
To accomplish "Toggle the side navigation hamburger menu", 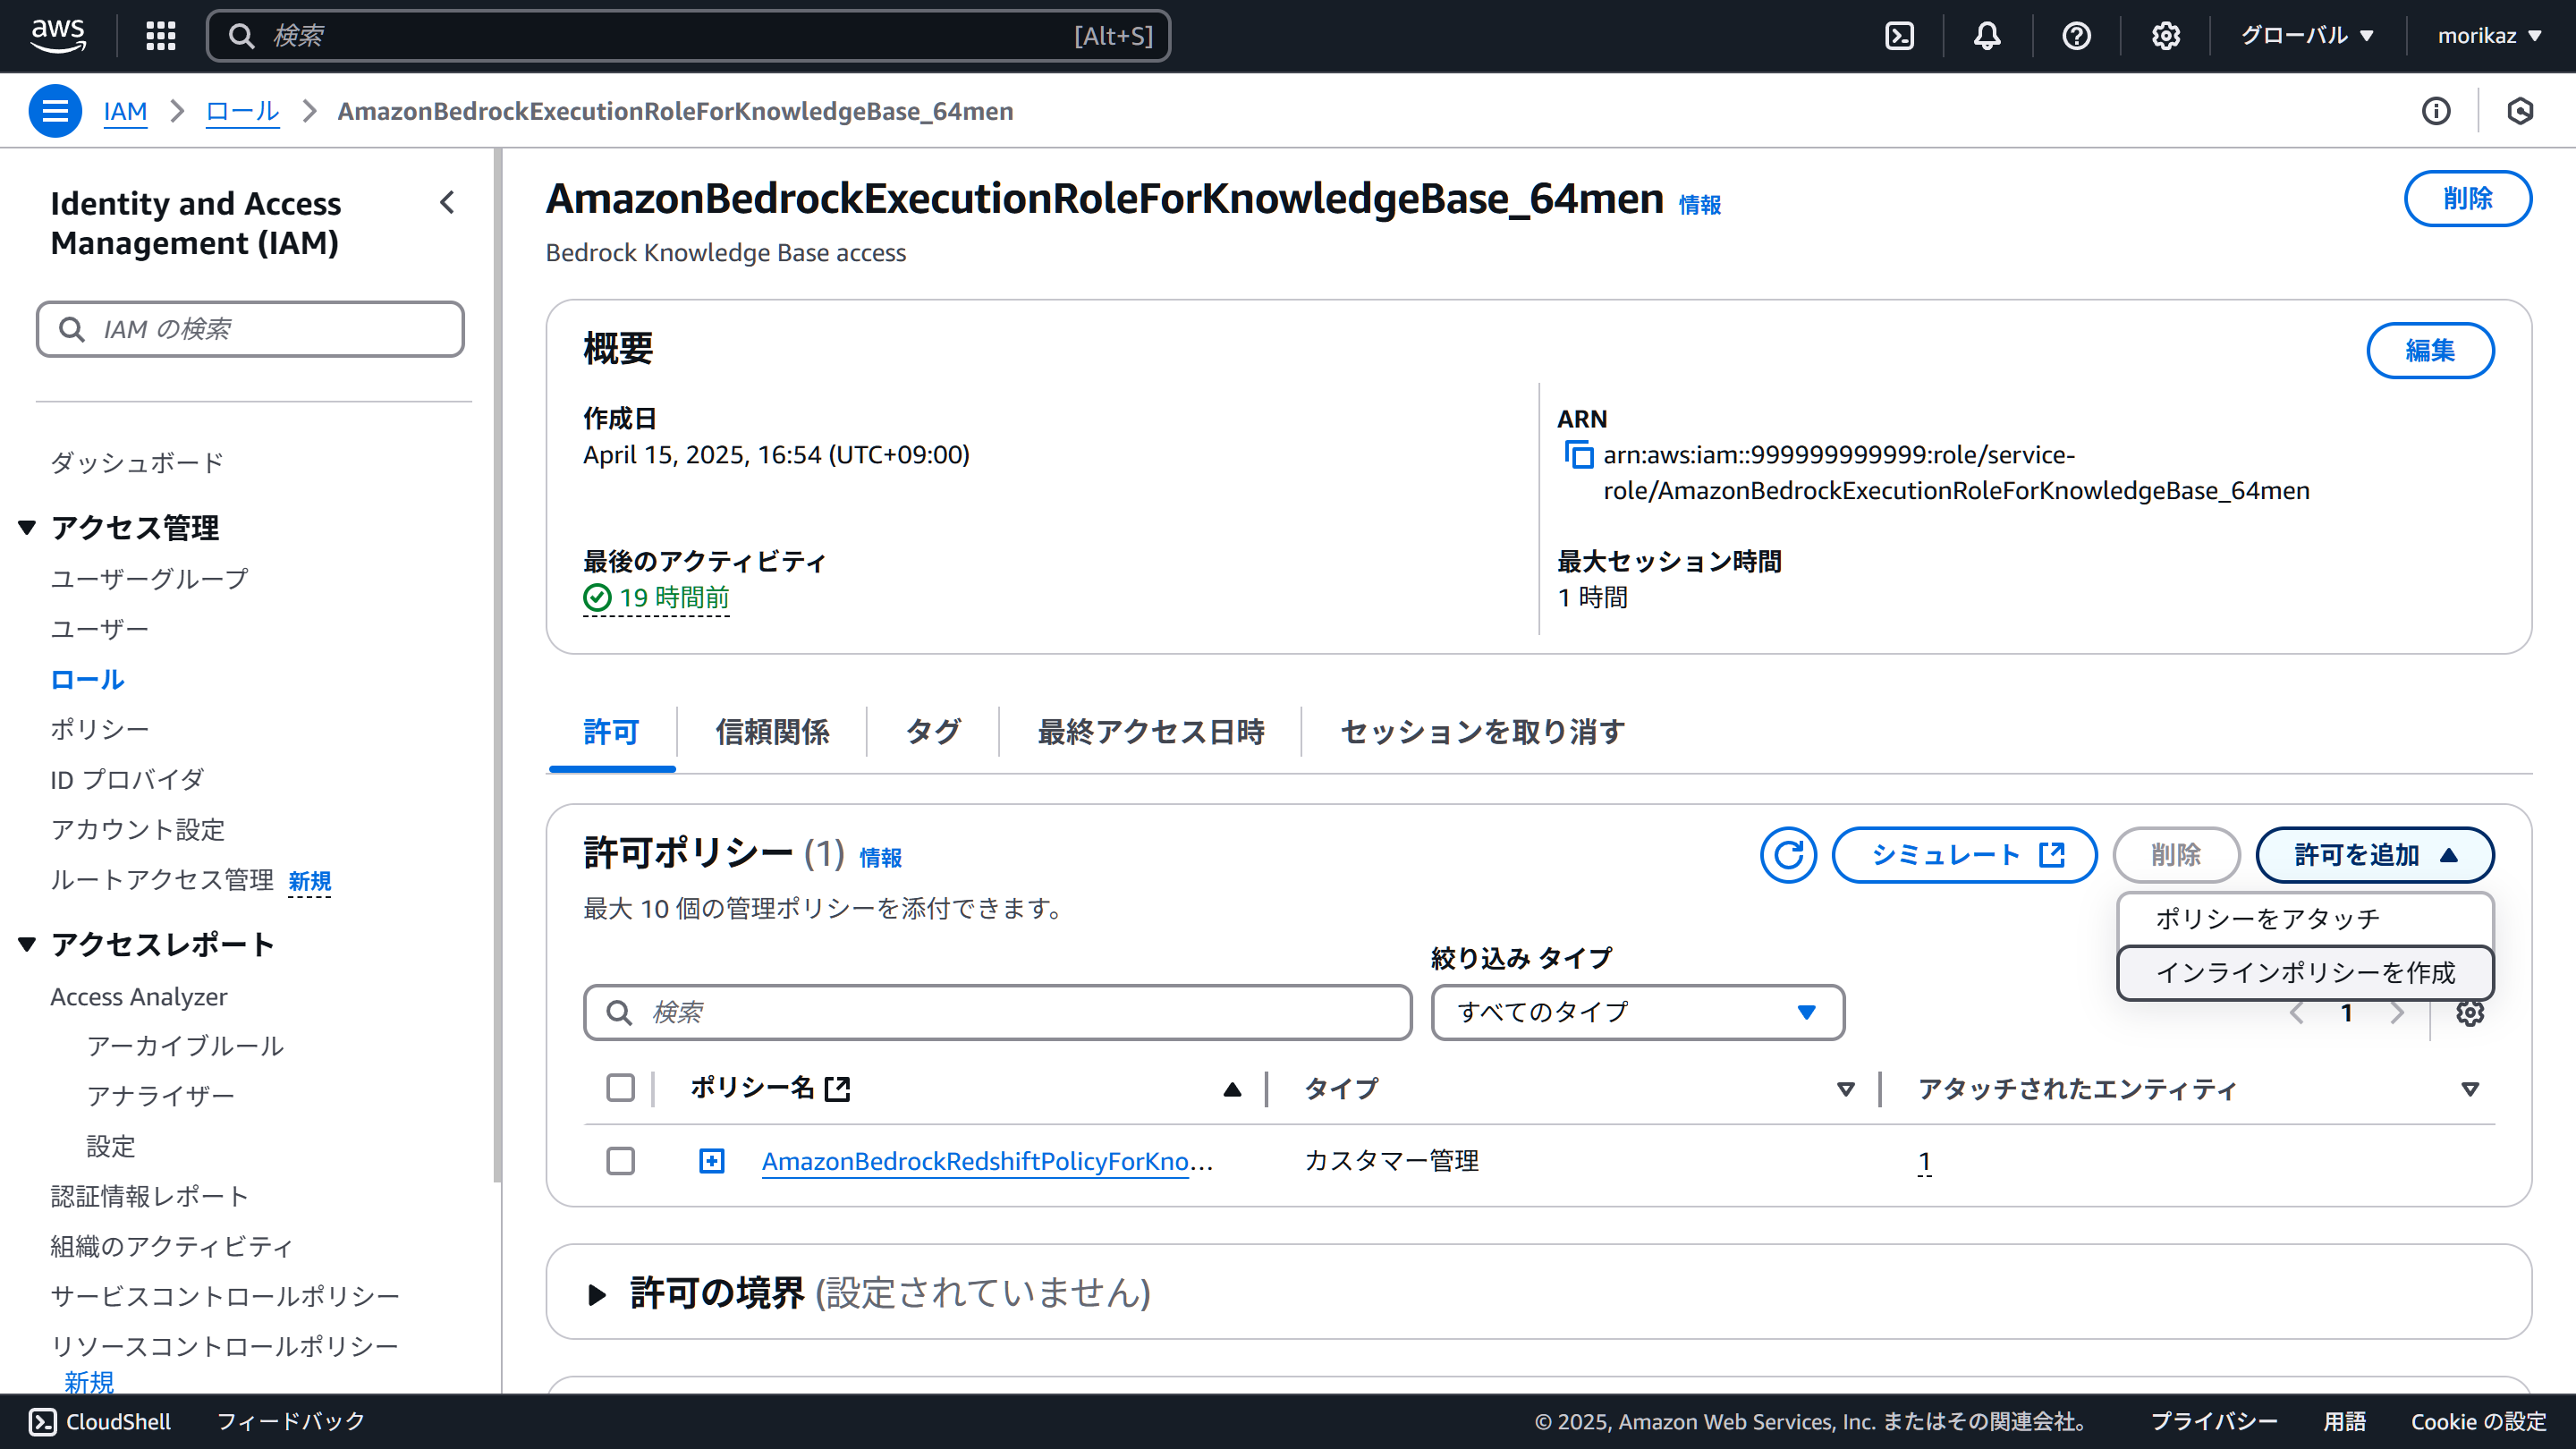I will (55, 111).
